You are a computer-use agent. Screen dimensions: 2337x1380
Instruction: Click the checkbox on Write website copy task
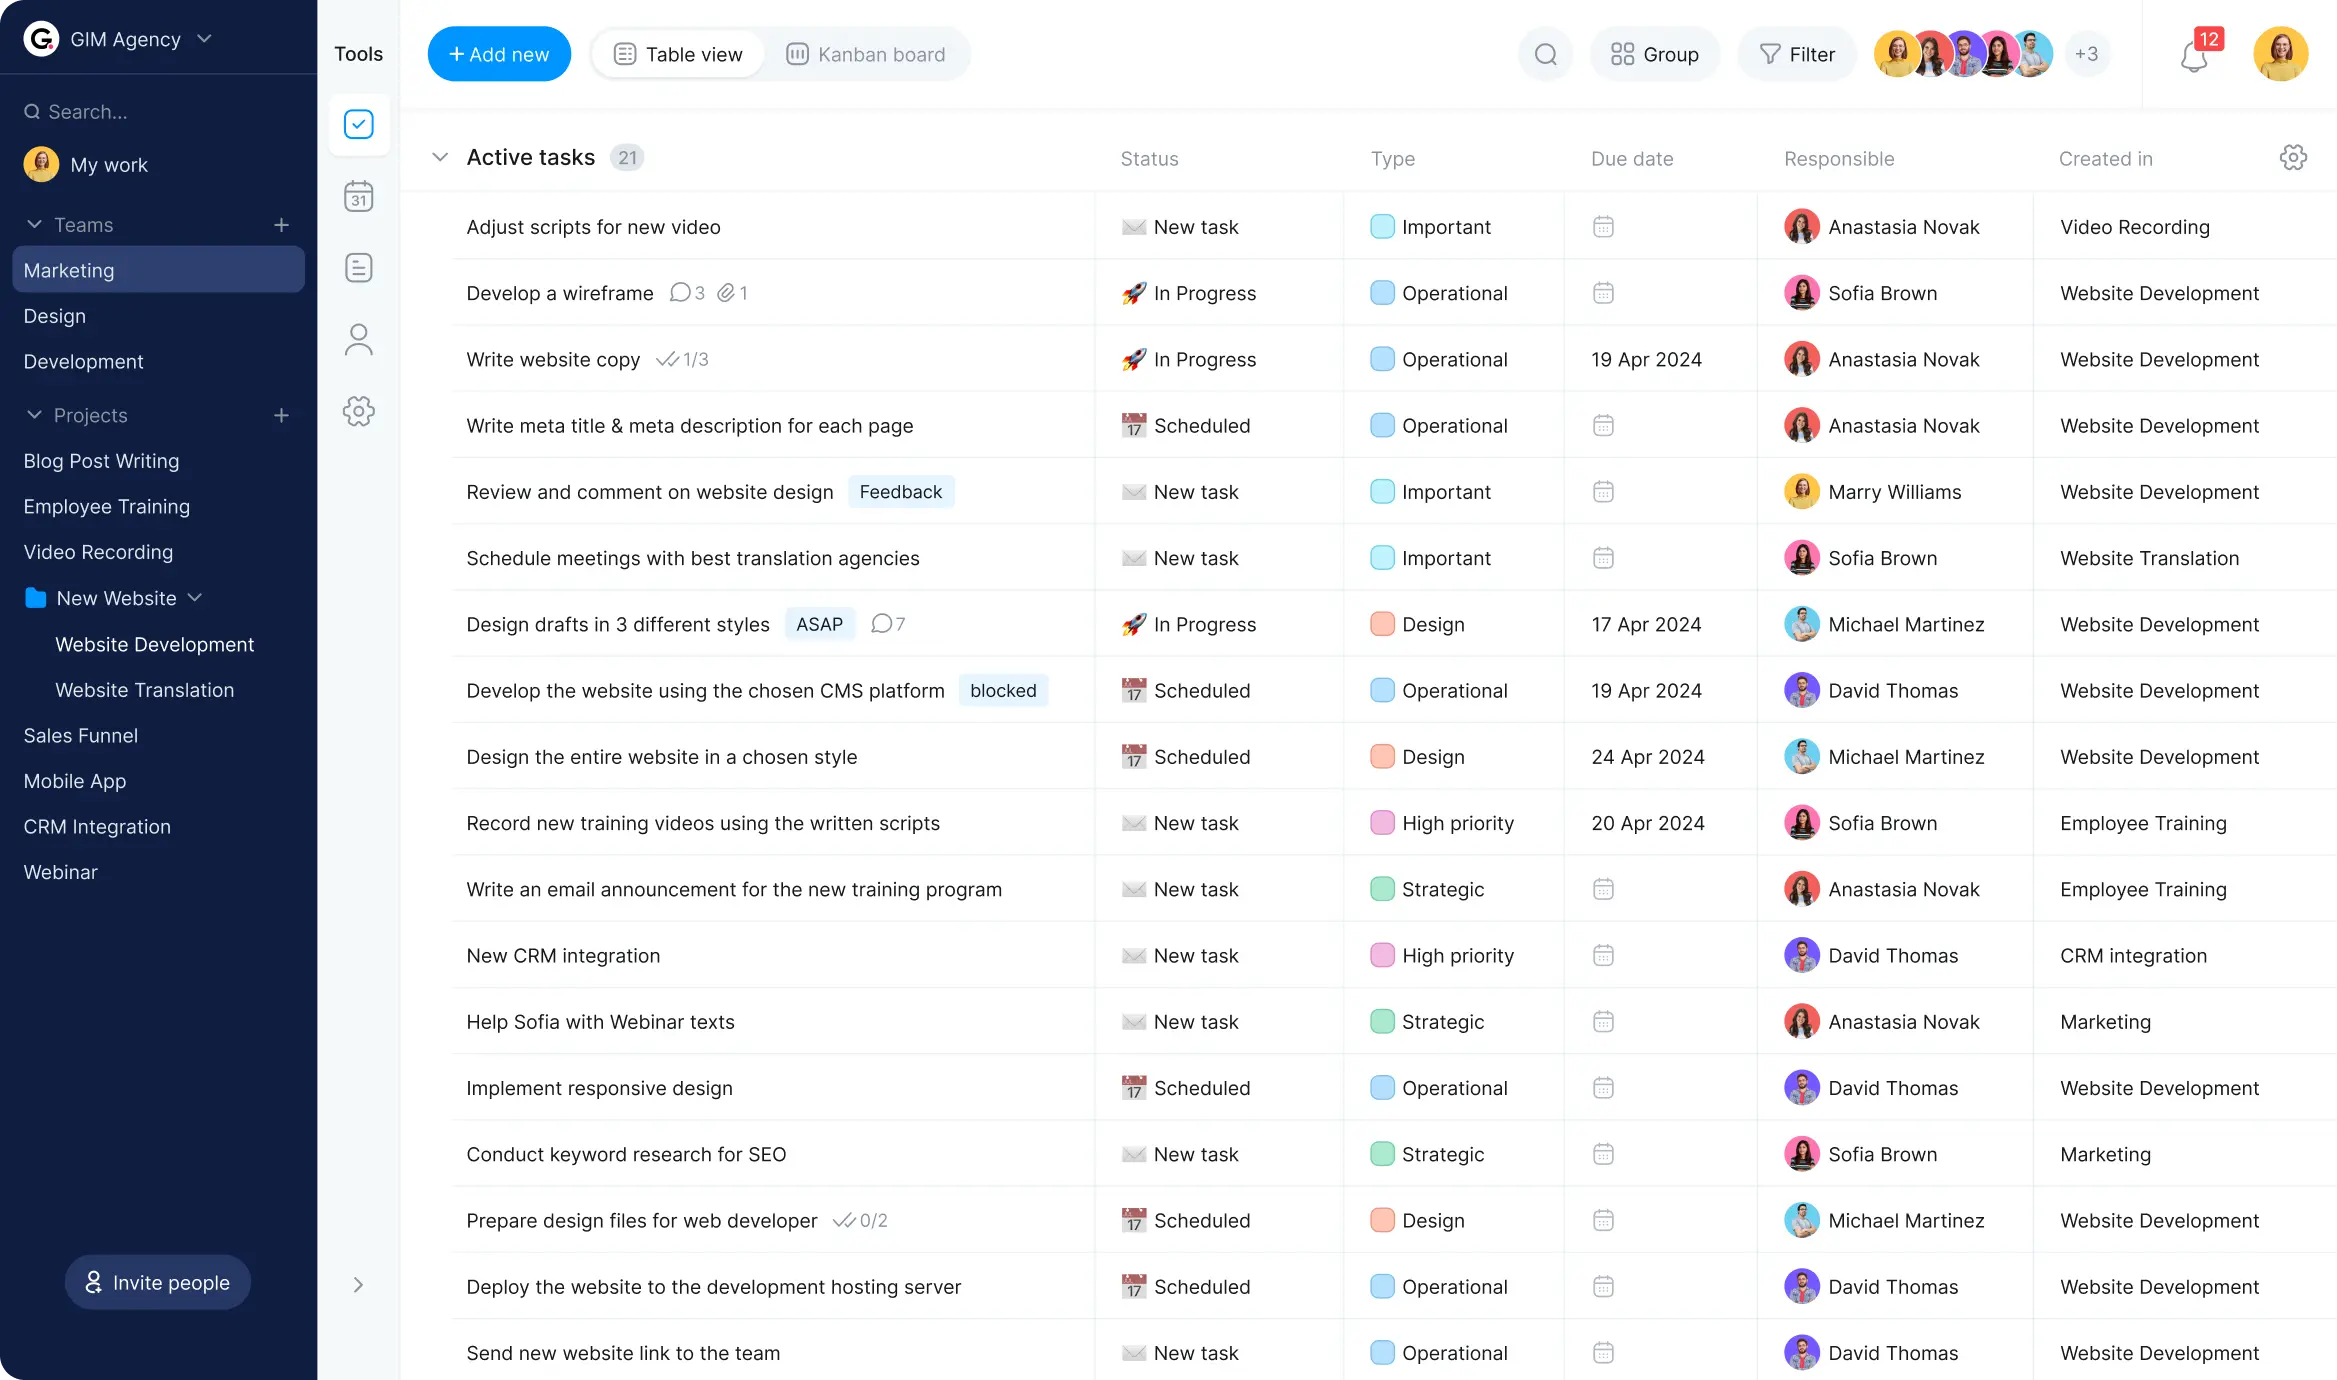pos(442,360)
